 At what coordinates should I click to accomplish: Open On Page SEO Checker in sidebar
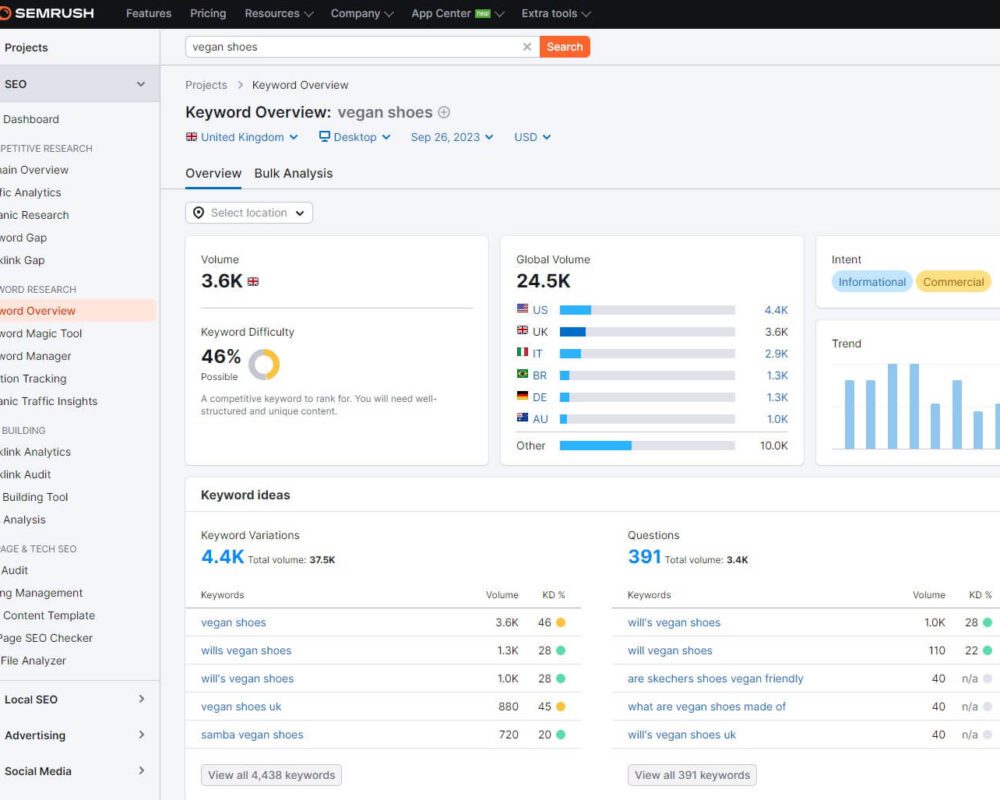tap(46, 638)
